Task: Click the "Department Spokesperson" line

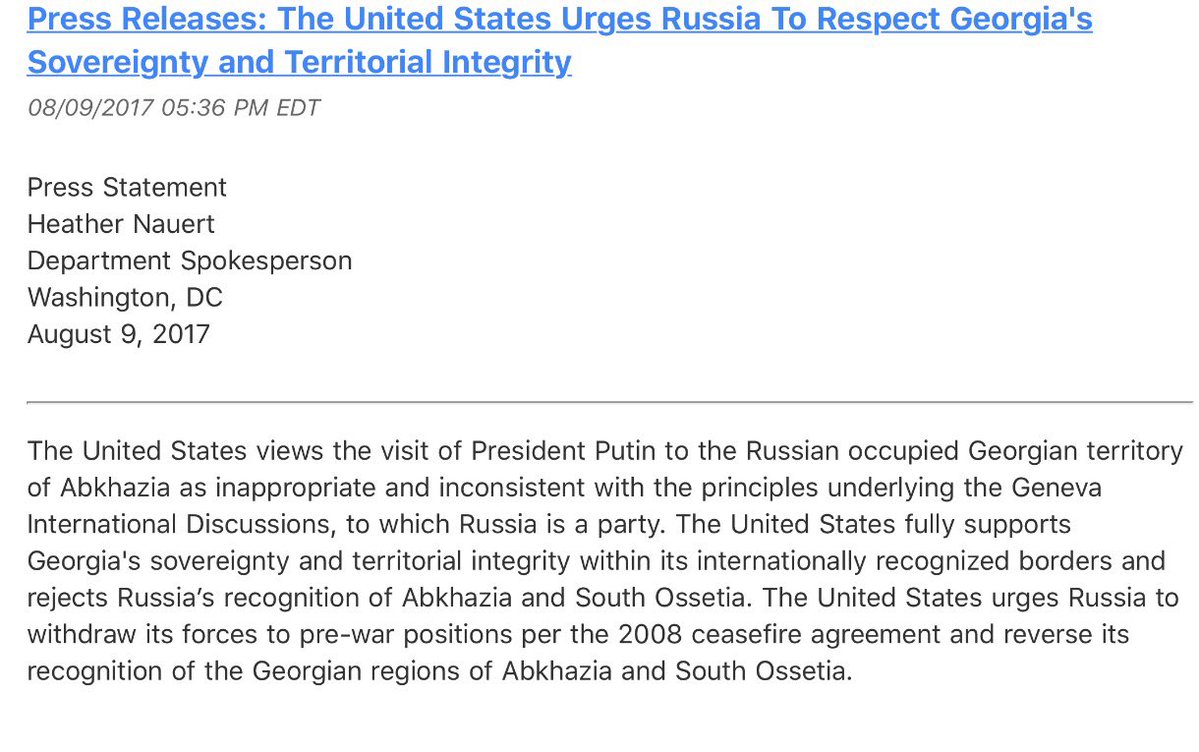Action: click(x=189, y=261)
